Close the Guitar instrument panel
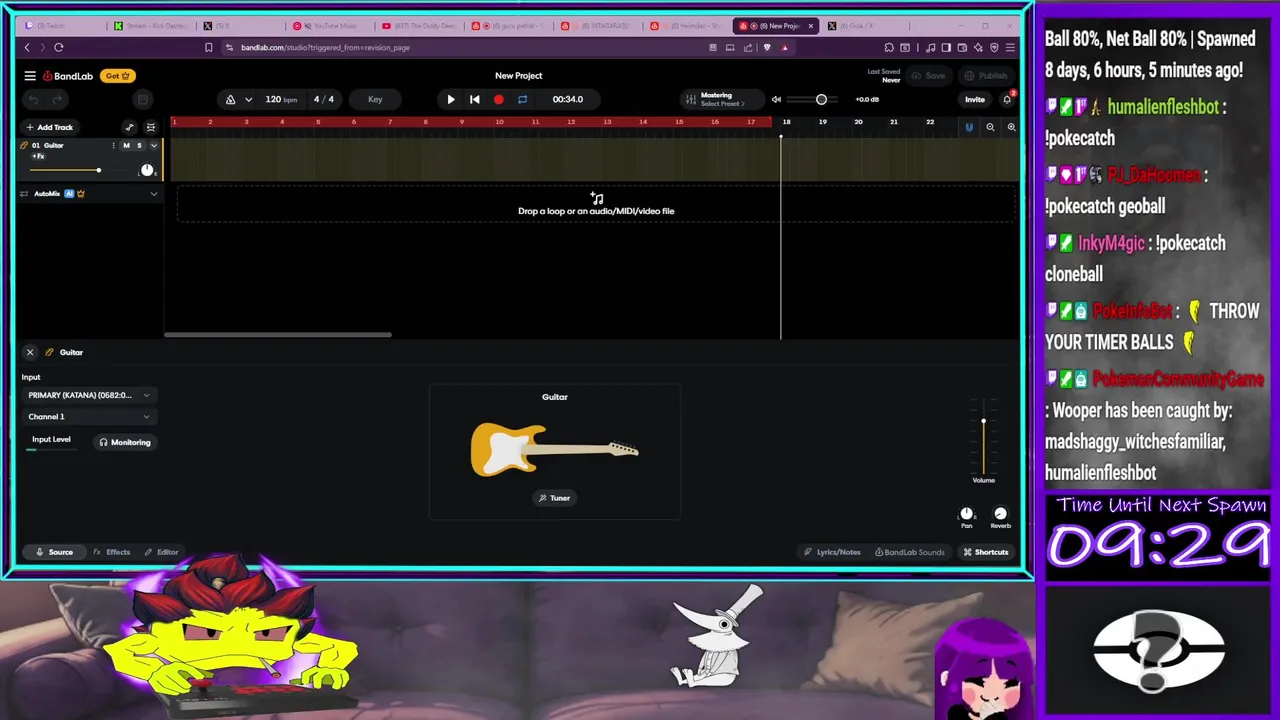1280x720 pixels. 30,352
